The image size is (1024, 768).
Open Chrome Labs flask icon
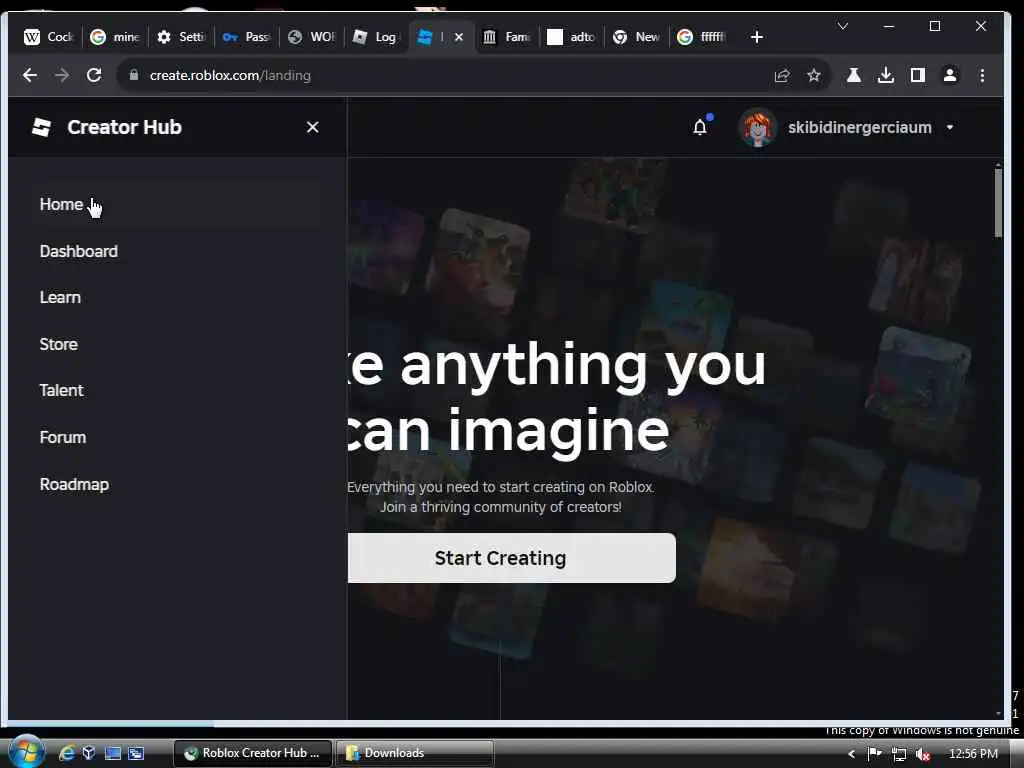pos(854,75)
